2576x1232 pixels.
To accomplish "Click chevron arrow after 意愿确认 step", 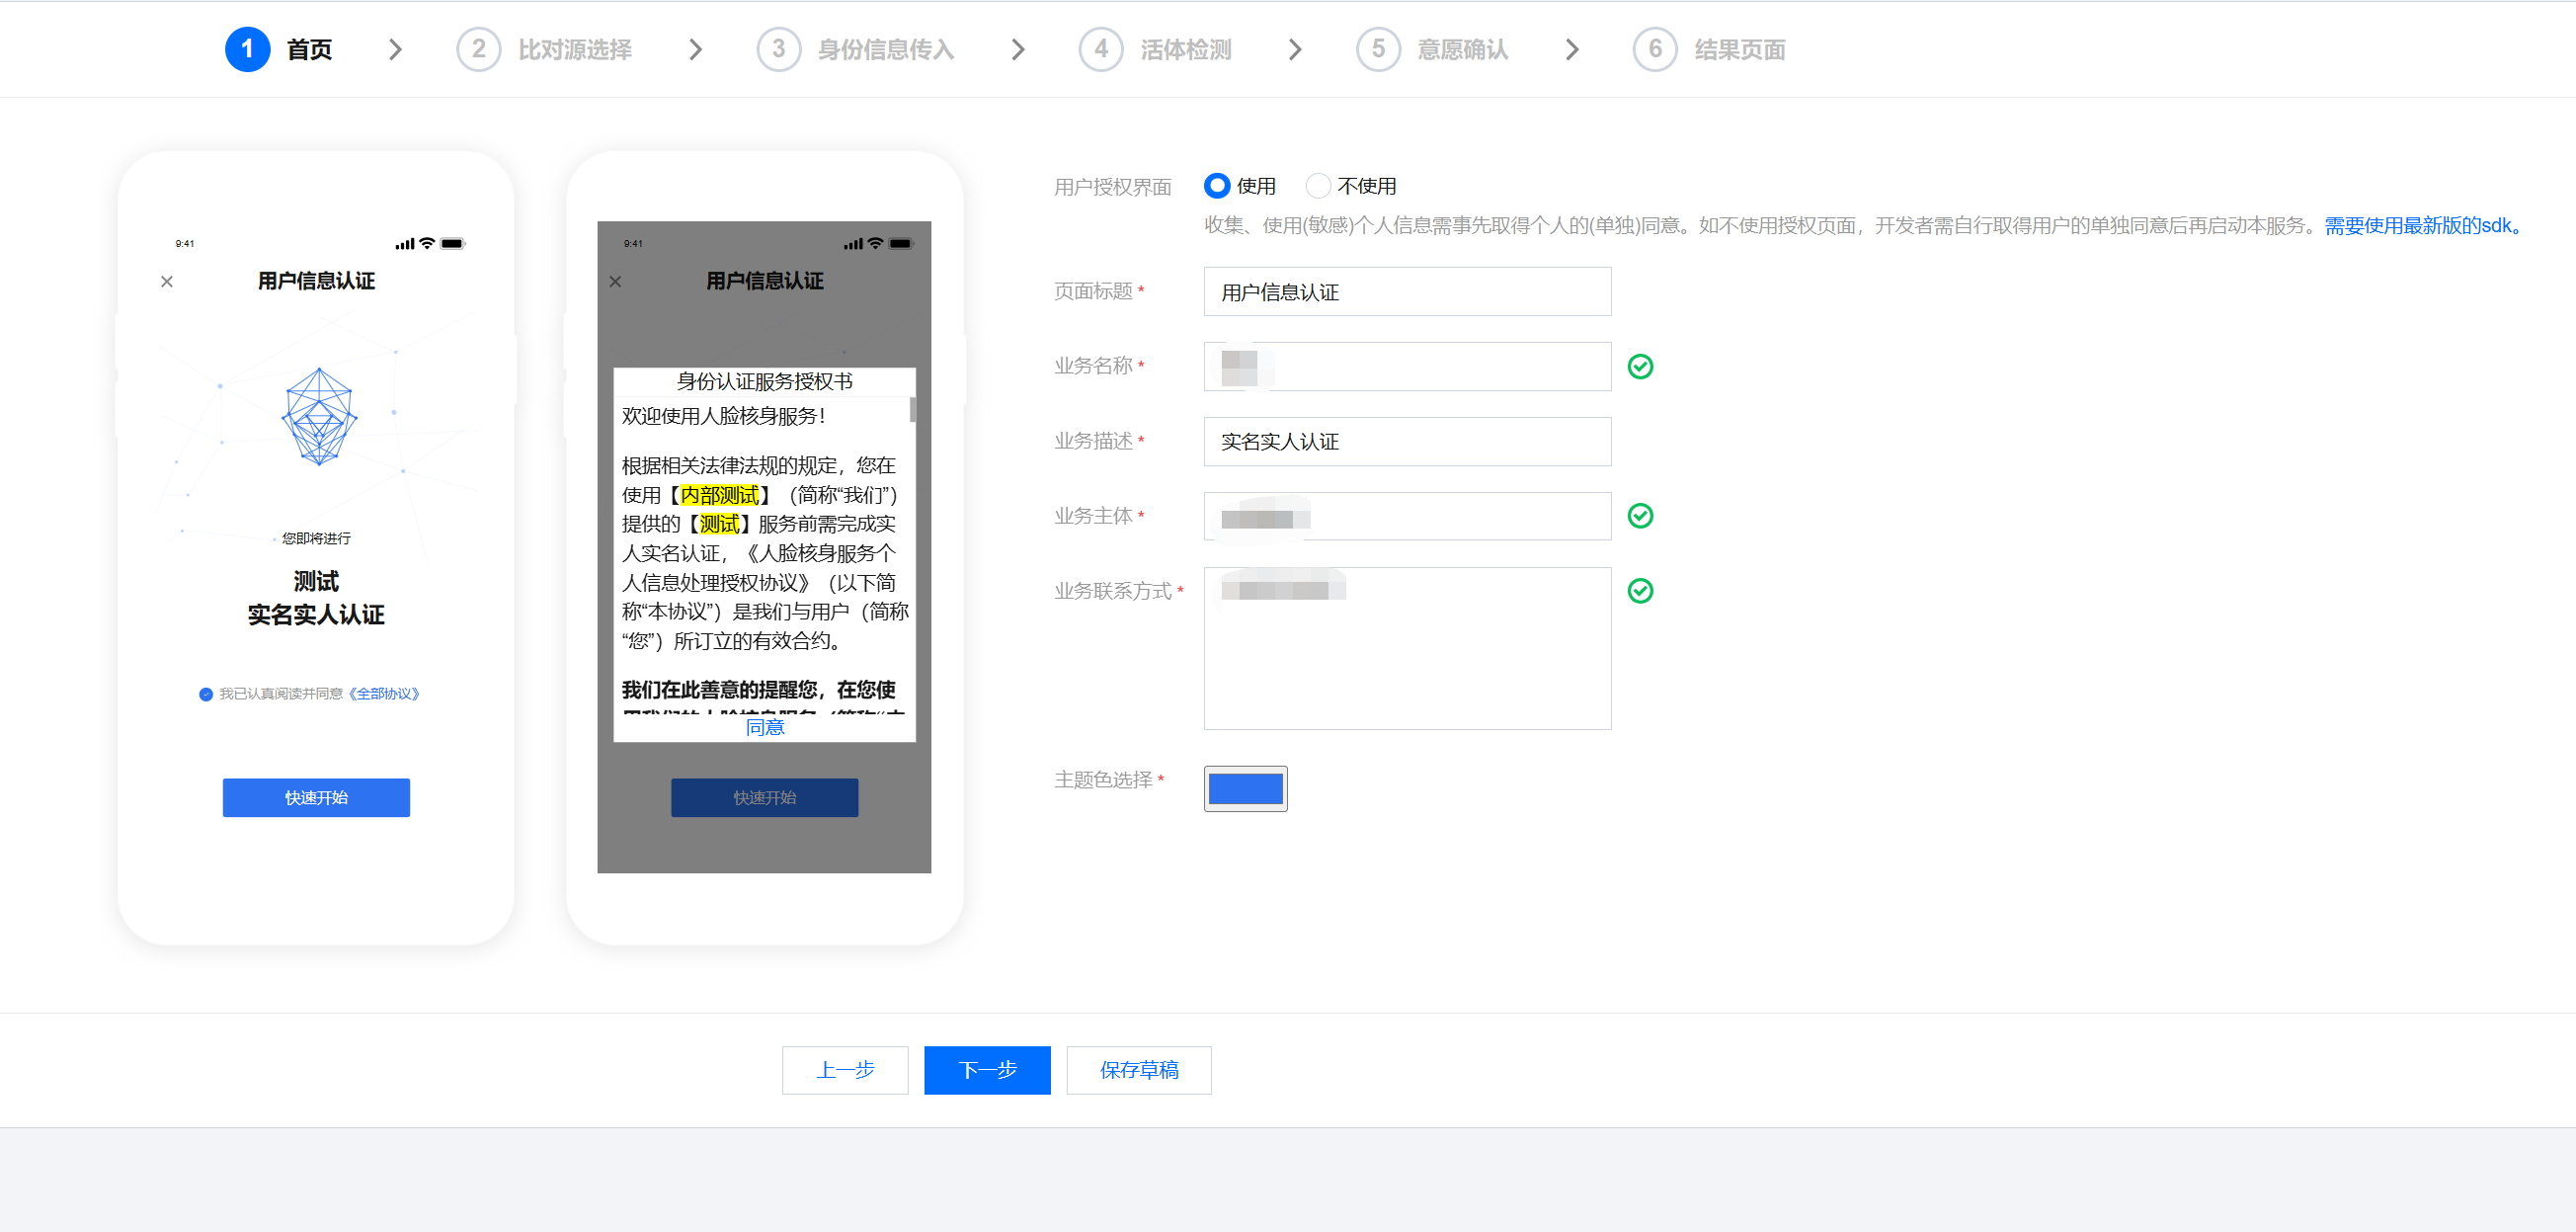I will pyautogui.click(x=1572, y=49).
